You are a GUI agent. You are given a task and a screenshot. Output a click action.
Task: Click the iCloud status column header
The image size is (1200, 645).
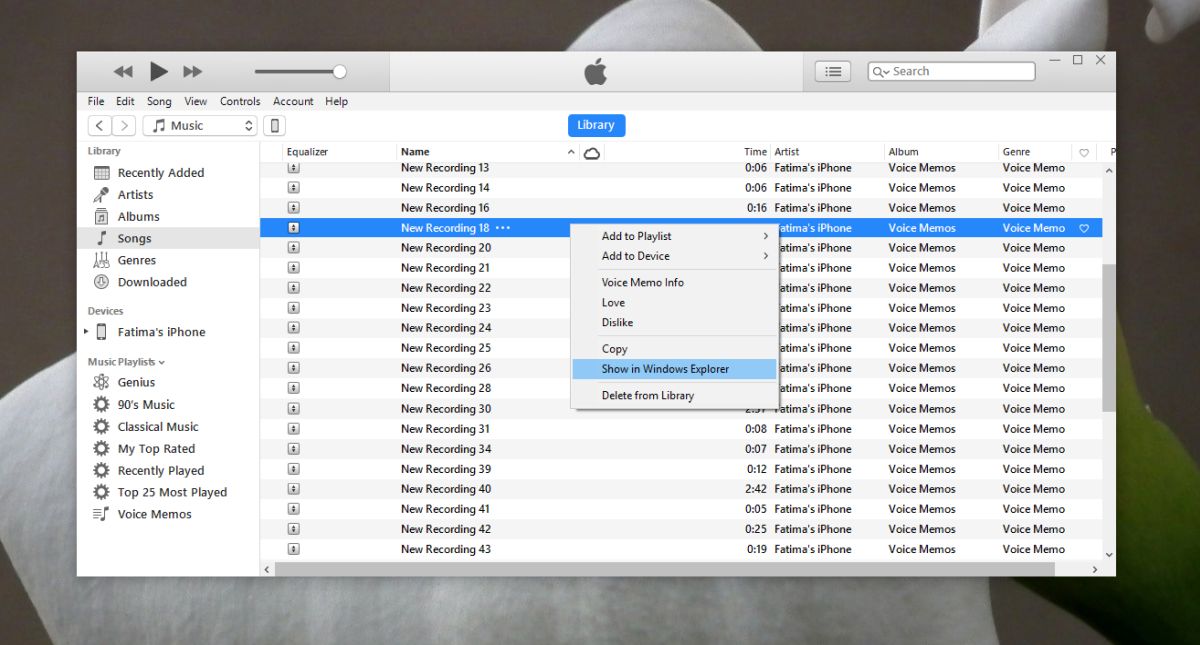[x=592, y=152]
